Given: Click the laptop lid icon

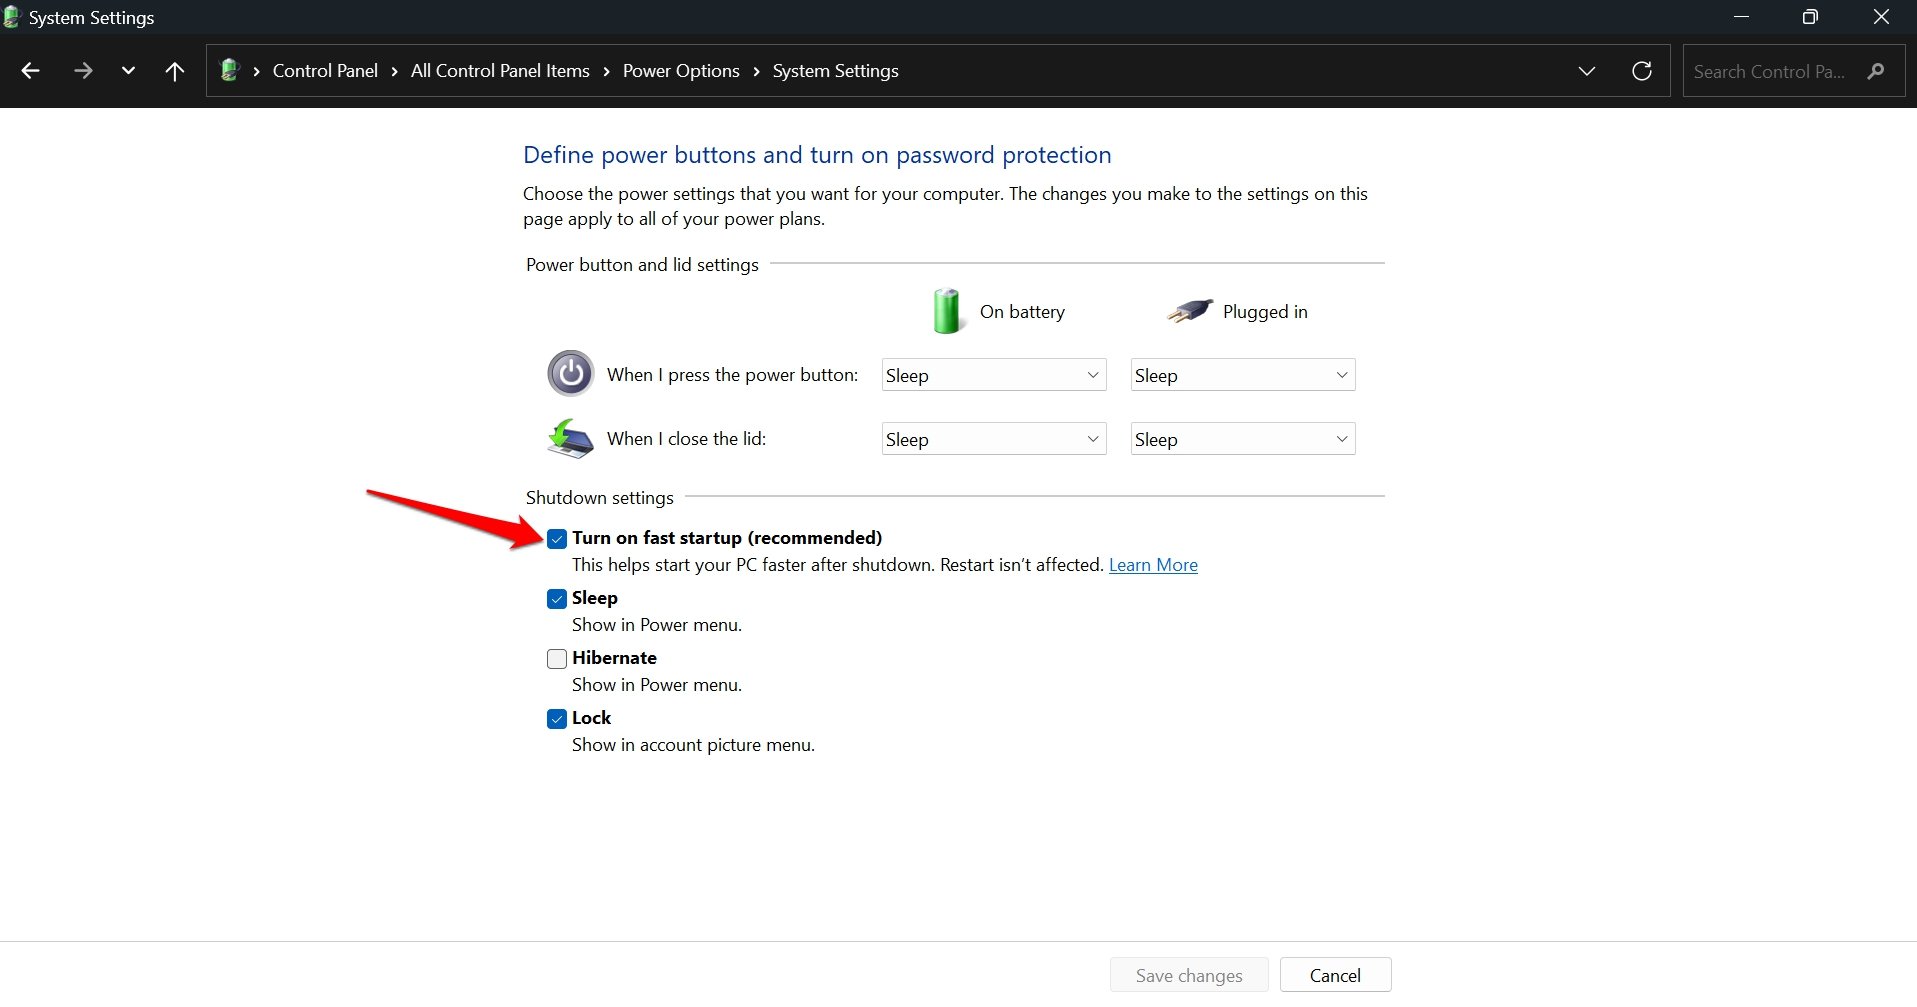Looking at the screenshot, I should 571,438.
